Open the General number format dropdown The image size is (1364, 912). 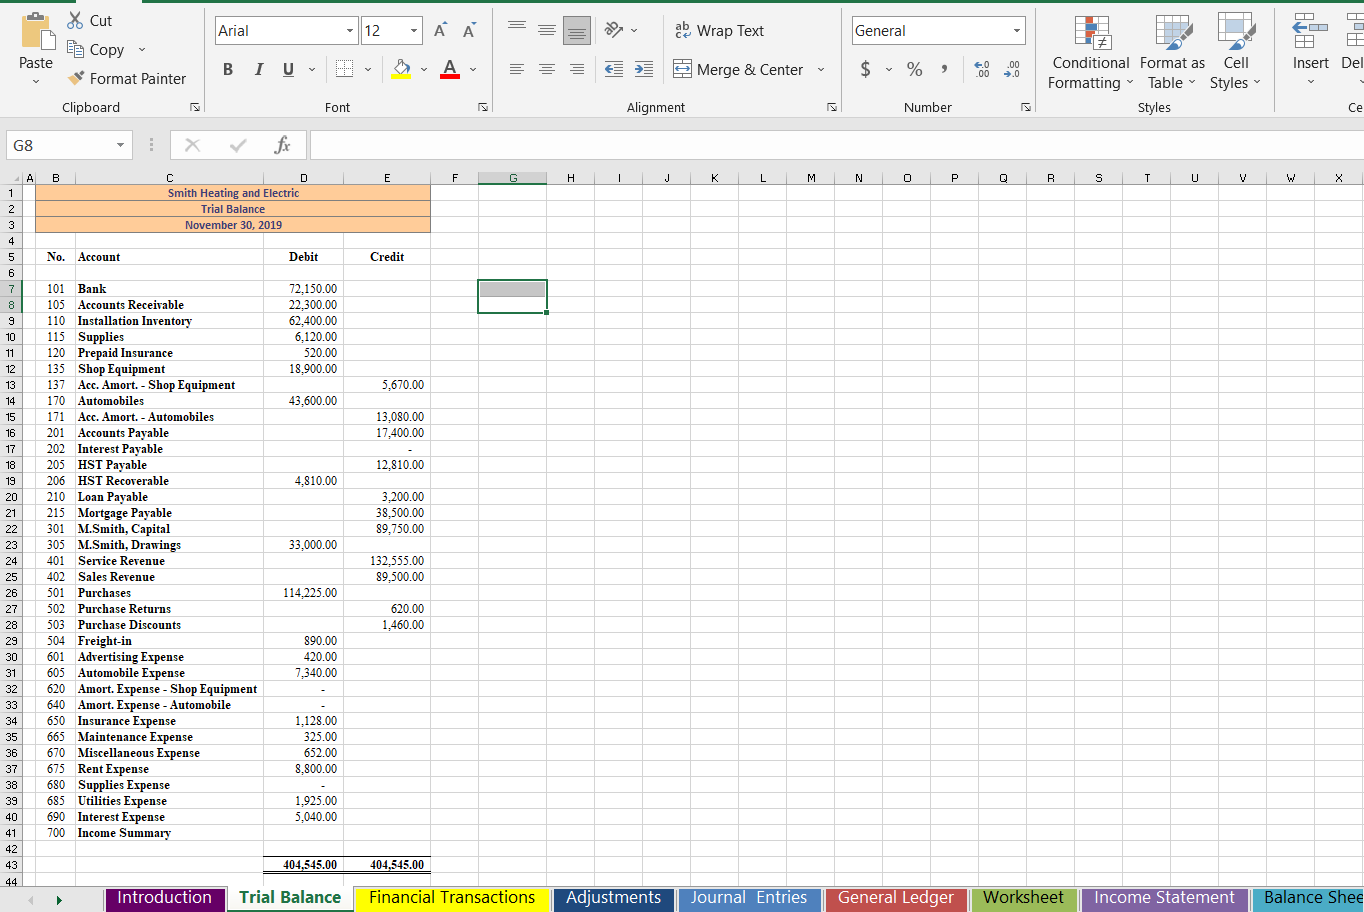1017,31
